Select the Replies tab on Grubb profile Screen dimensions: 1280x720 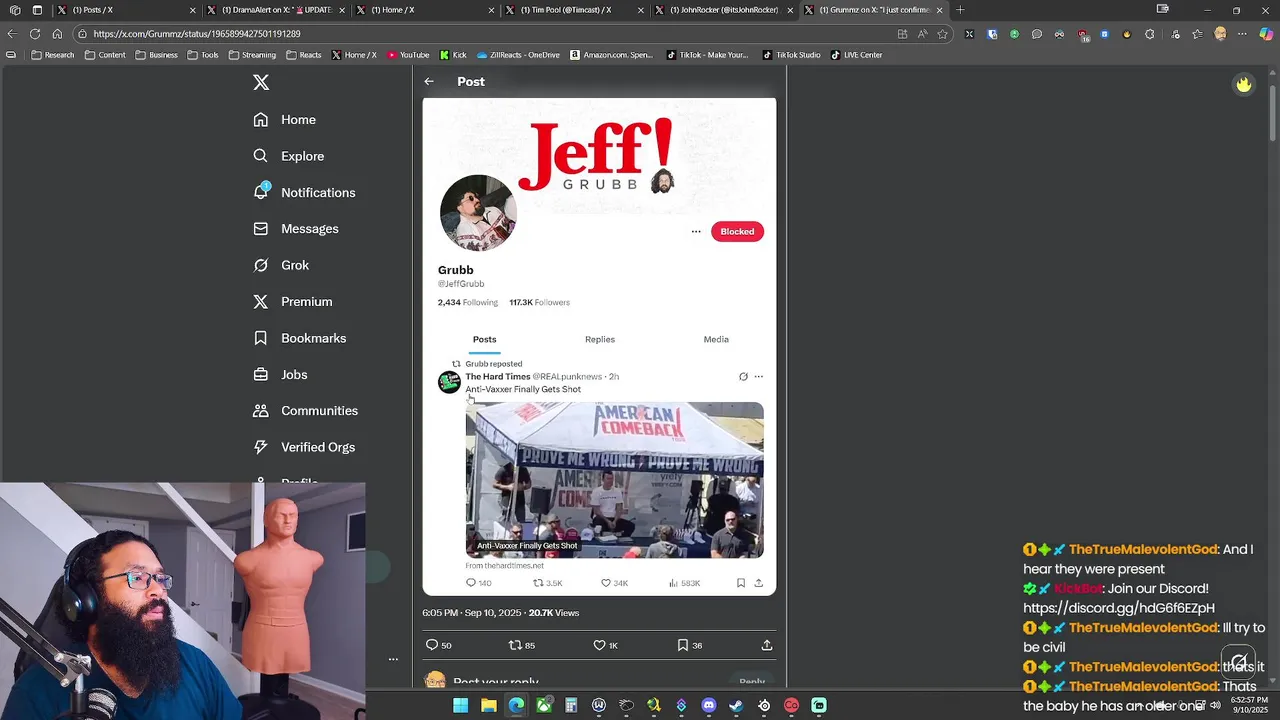[600, 340]
